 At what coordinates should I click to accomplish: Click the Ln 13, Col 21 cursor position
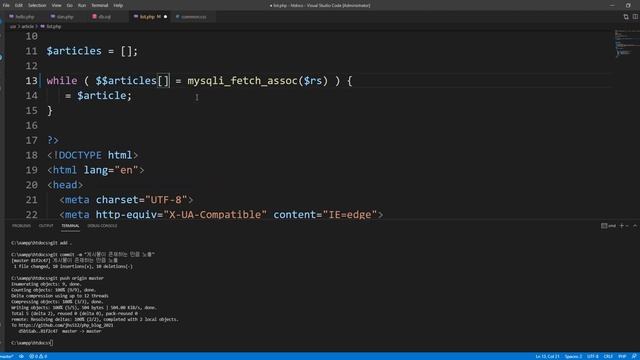[x=547, y=356]
